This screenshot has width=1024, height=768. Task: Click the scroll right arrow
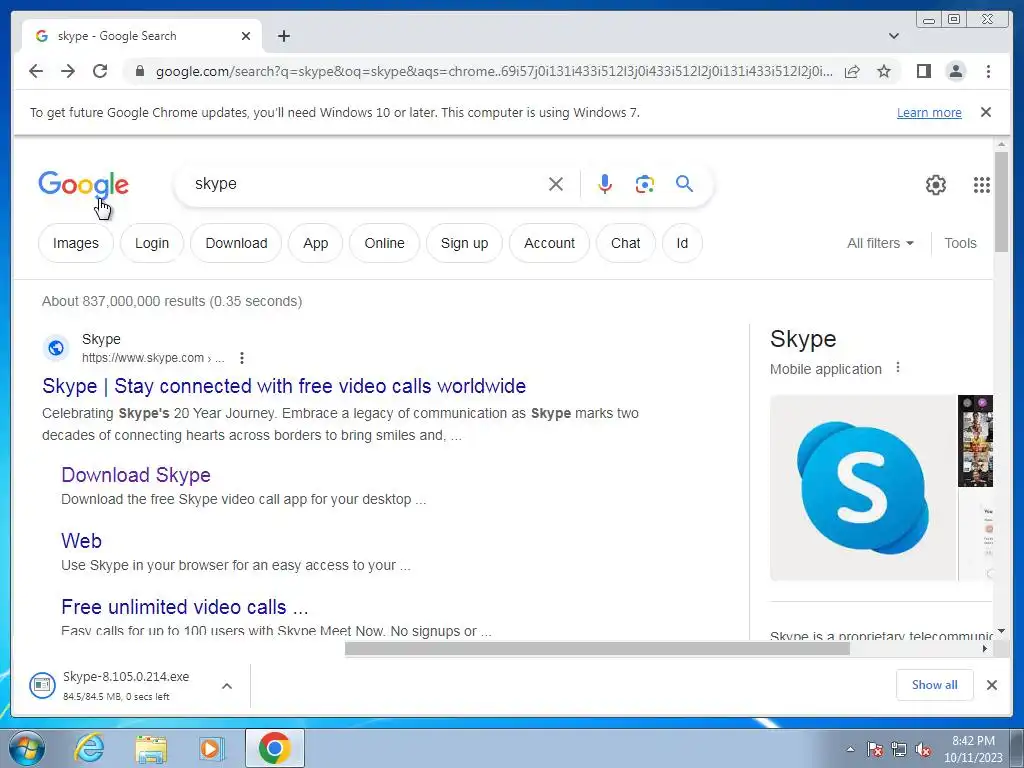coord(985,648)
